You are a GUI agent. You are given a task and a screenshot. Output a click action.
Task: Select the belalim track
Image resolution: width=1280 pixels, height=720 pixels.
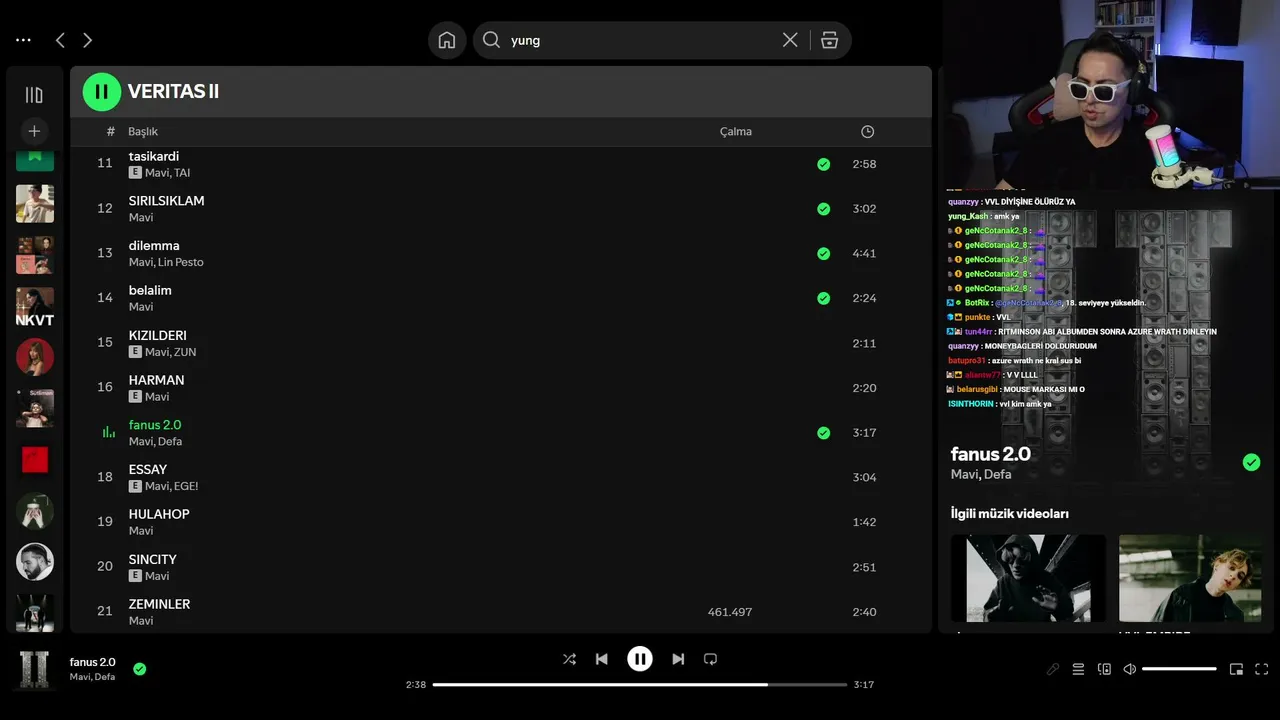(500, 298)
